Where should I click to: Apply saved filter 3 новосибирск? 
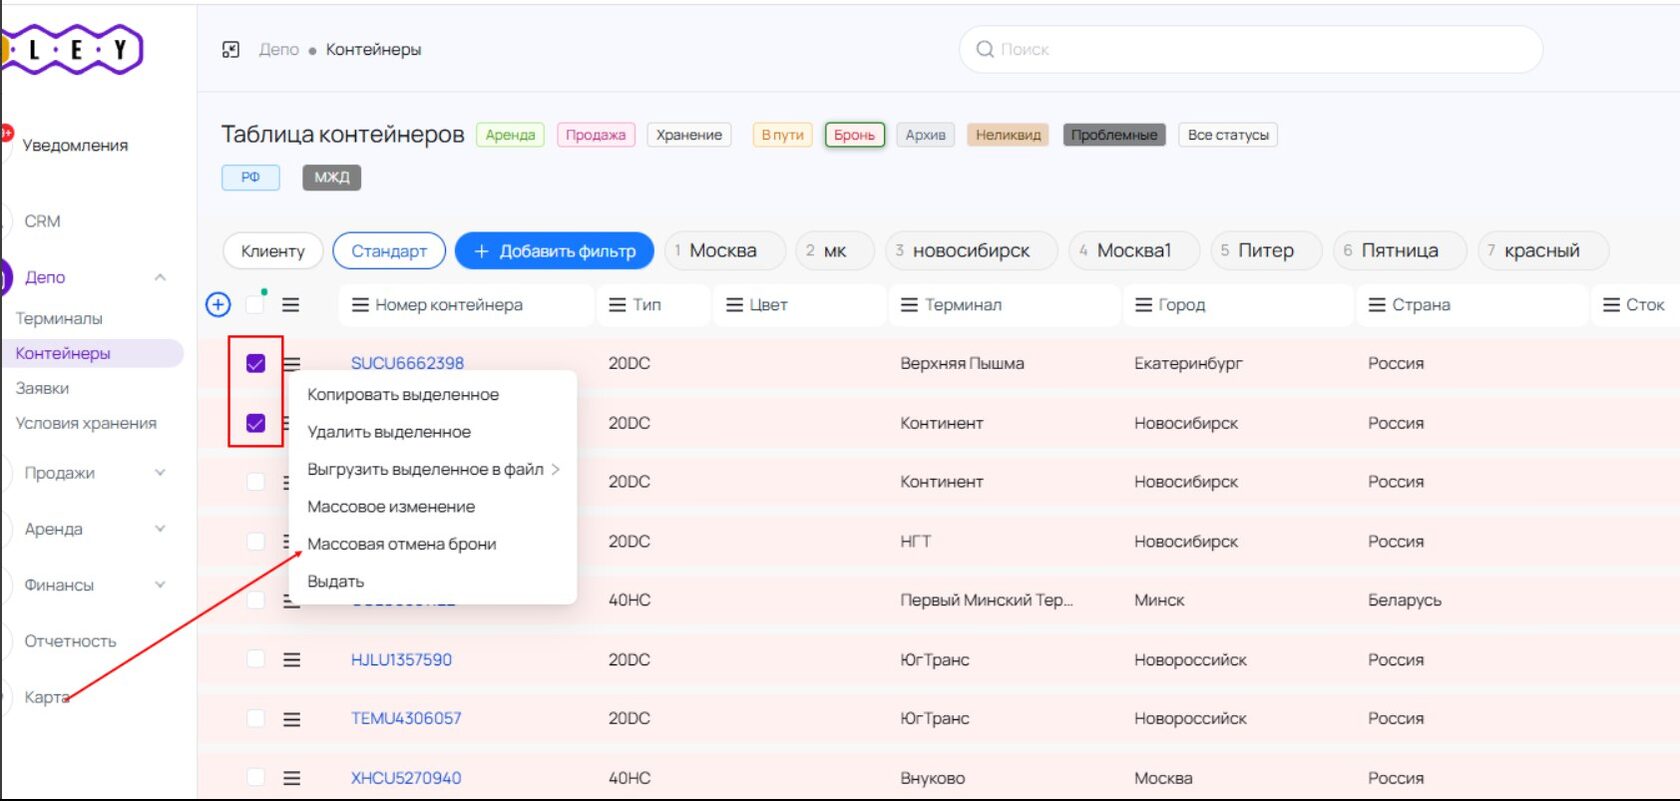pos(971,251)
